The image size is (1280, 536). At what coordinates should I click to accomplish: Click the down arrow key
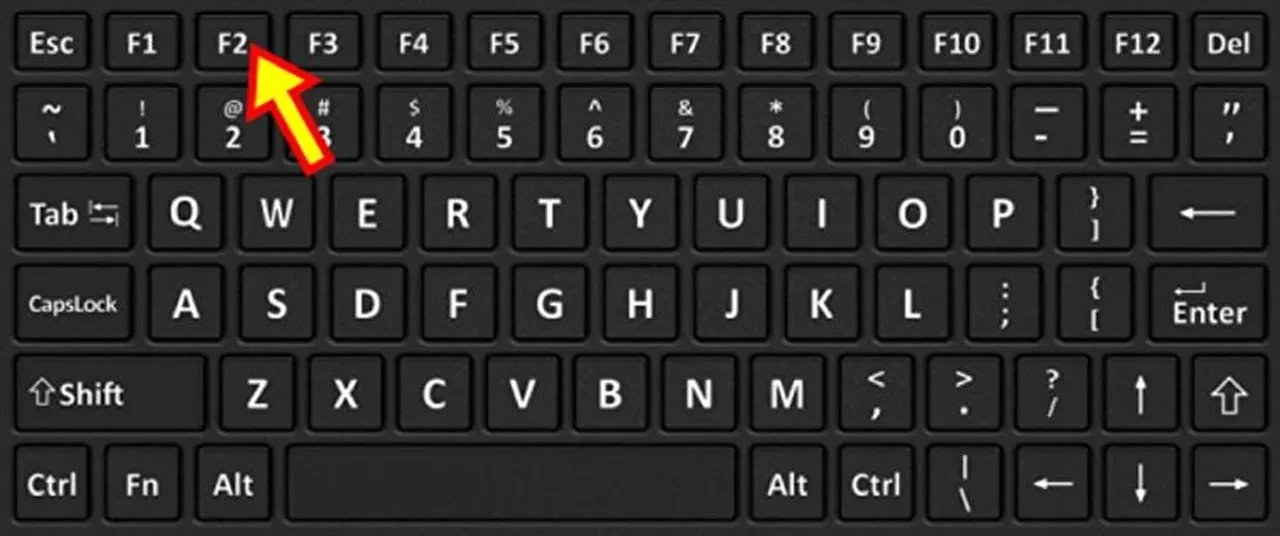click(x=1140, y=484)
